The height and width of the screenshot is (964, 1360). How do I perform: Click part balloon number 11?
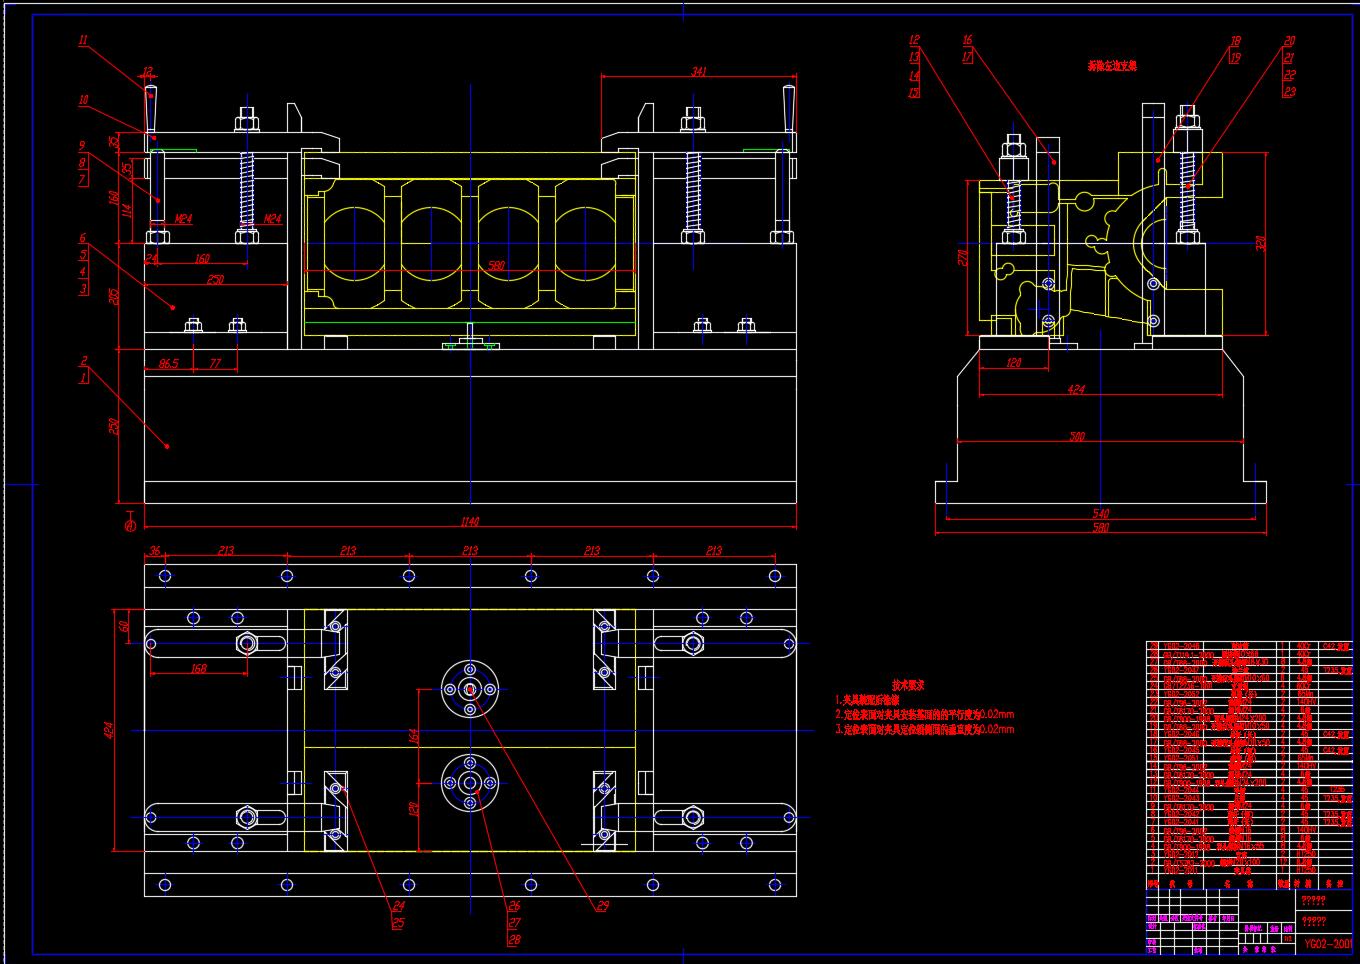tap(83, 41)
